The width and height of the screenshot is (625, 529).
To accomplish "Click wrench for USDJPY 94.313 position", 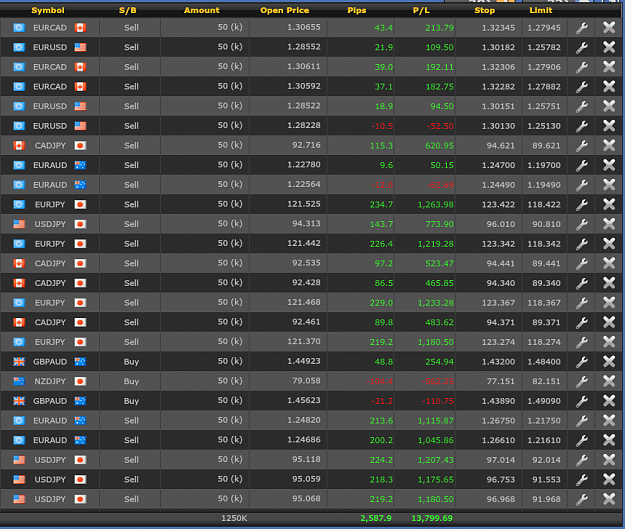I will (582, 224).
